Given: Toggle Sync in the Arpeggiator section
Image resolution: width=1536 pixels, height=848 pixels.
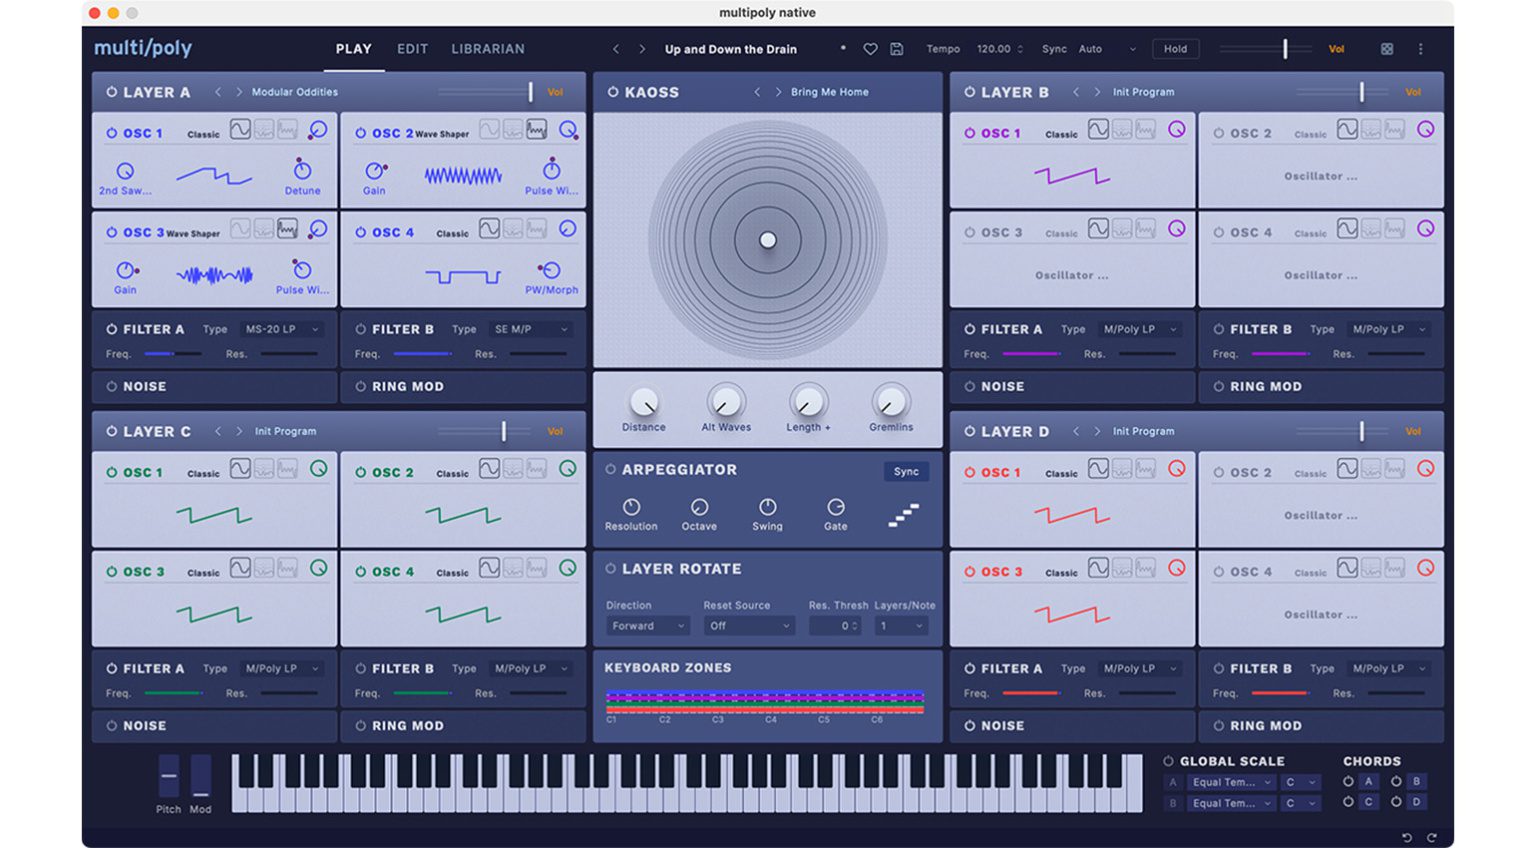Looking at the screenshot, I should (906, 471).
